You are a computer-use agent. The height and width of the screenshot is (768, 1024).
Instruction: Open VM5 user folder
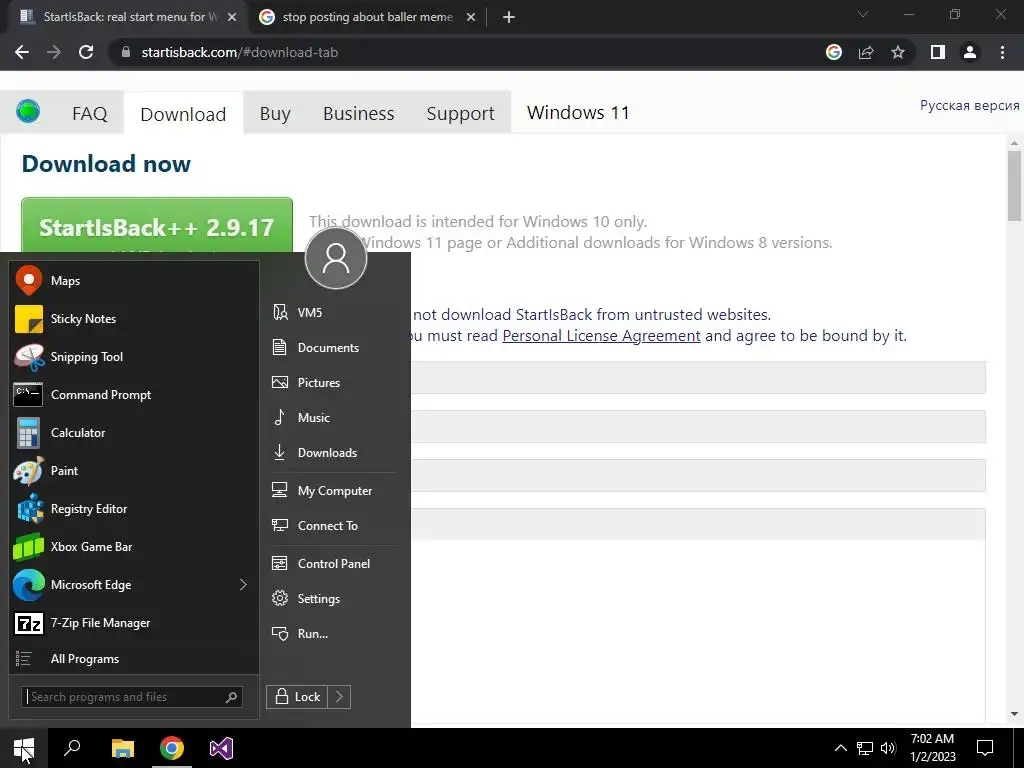click(333, 312)
